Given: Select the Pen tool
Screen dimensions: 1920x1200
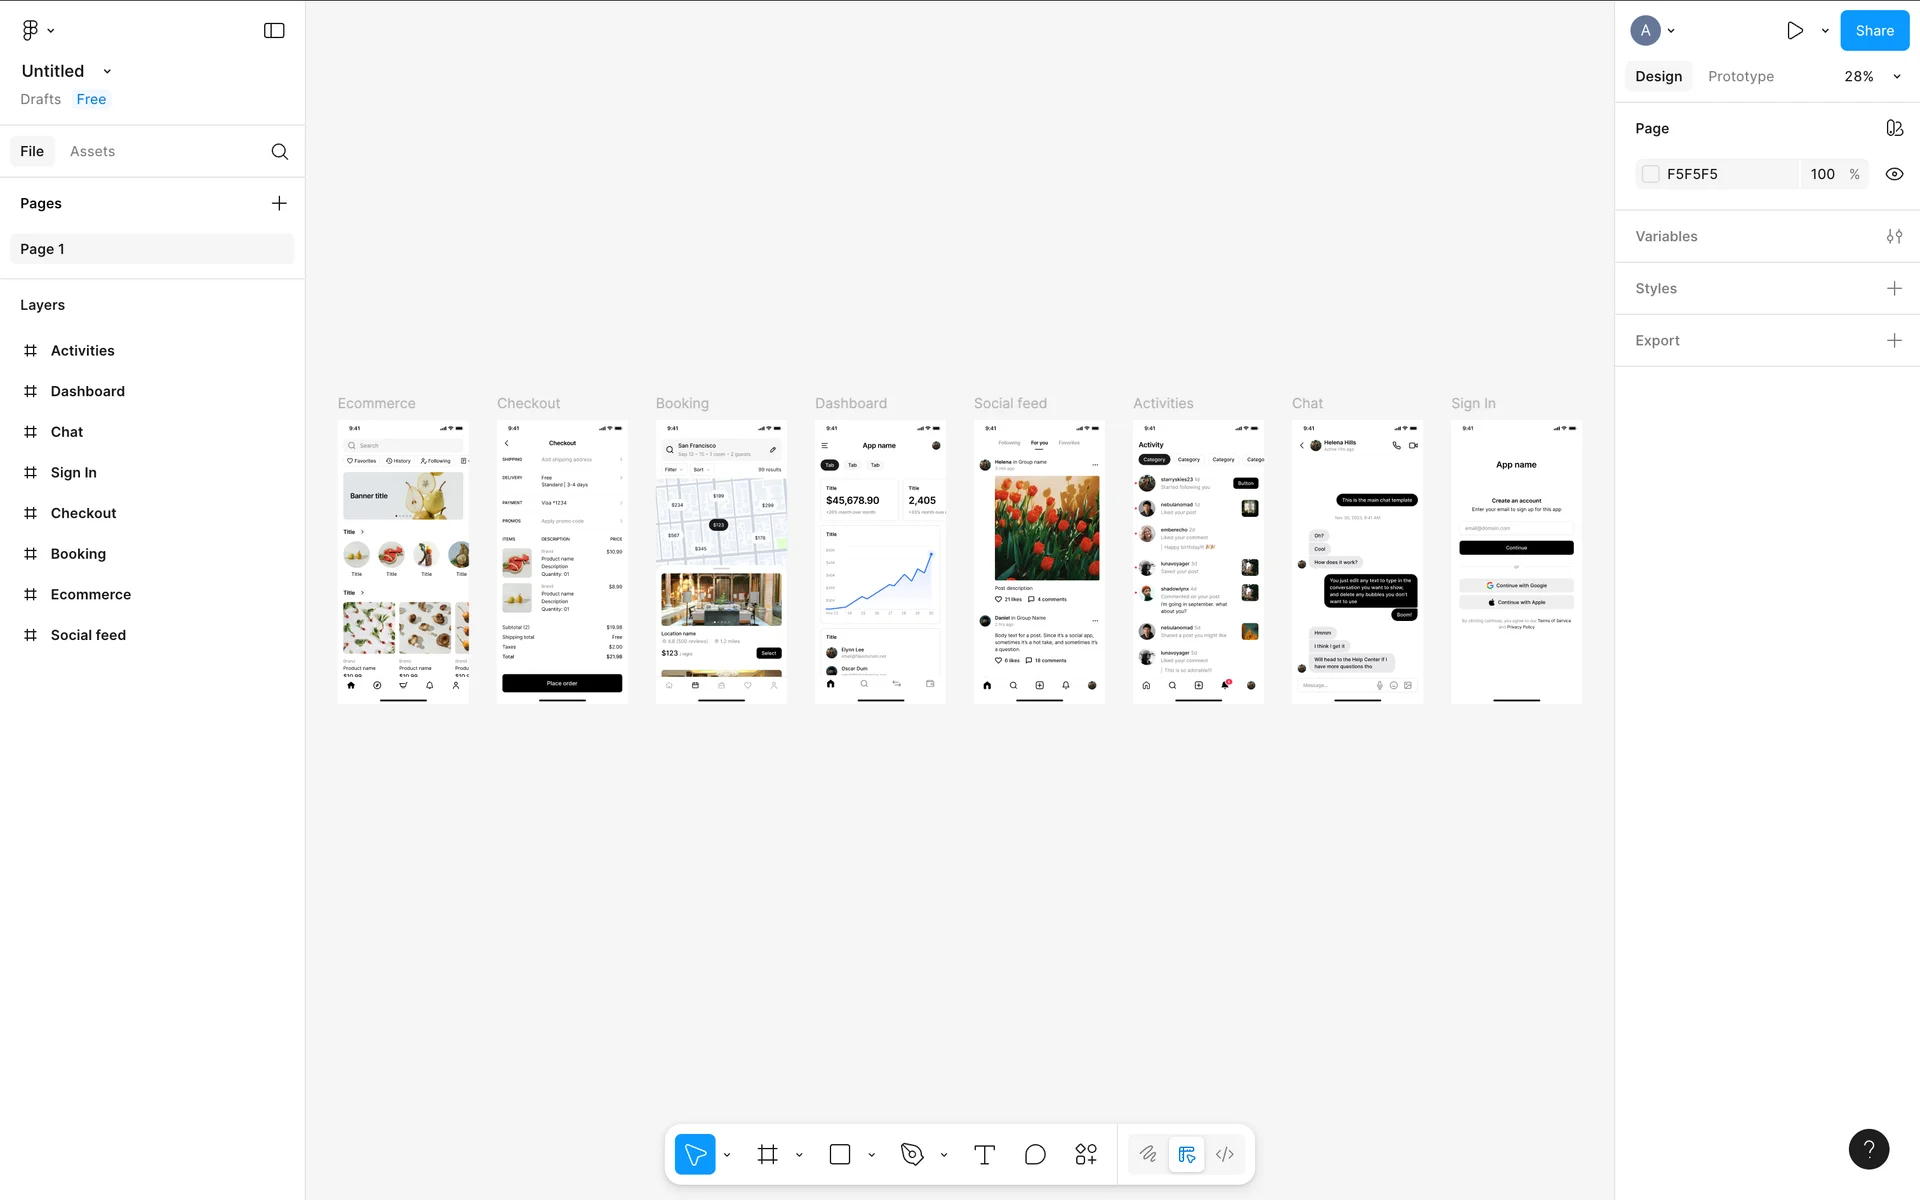Looking at the screenshot, I should pos(911,1154).
